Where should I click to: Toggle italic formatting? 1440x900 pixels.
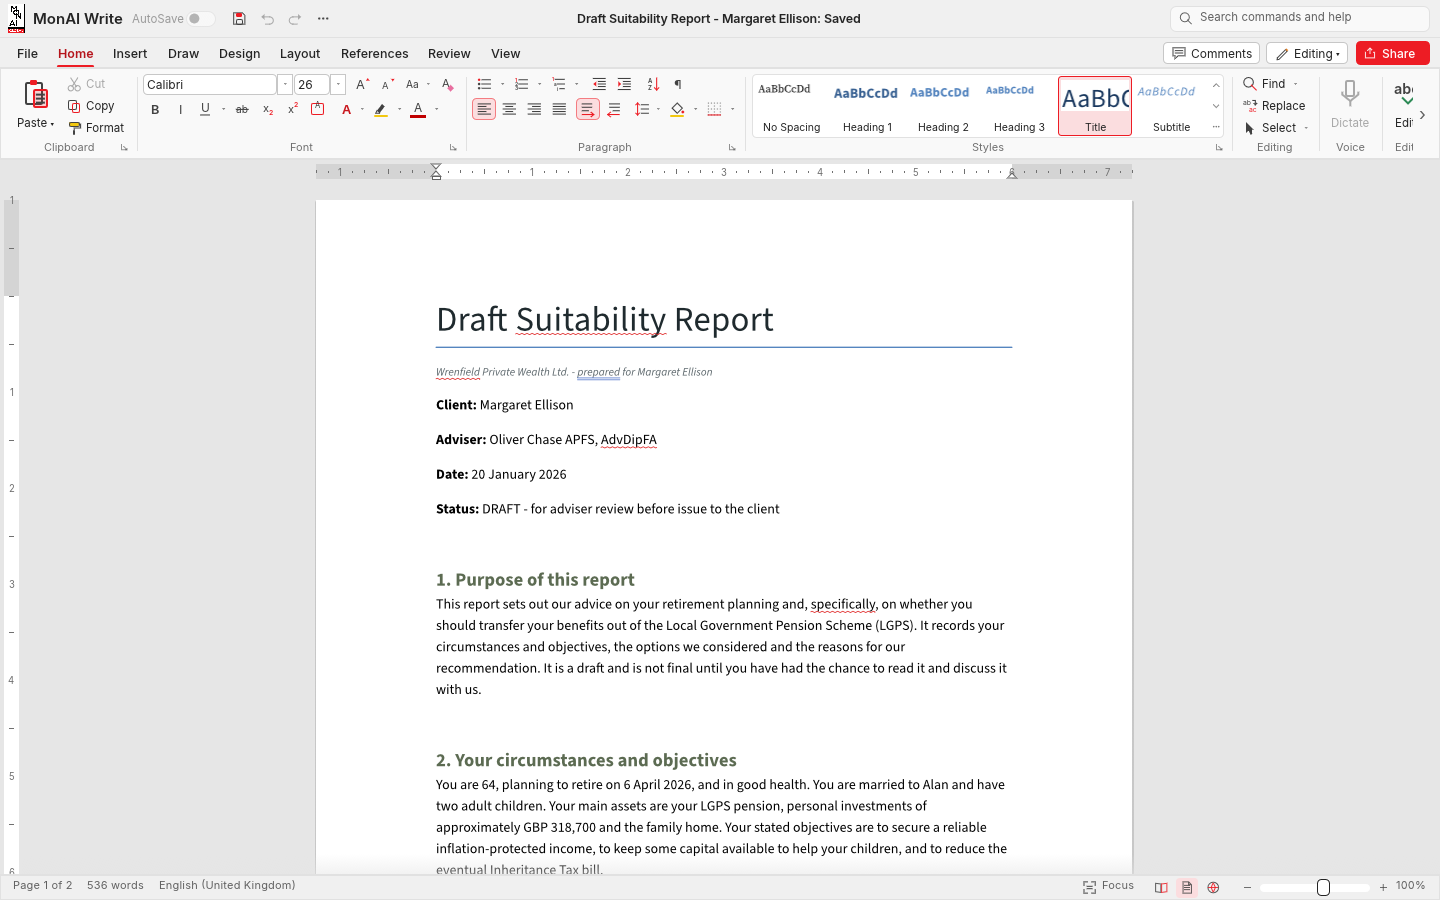[180, 110]
